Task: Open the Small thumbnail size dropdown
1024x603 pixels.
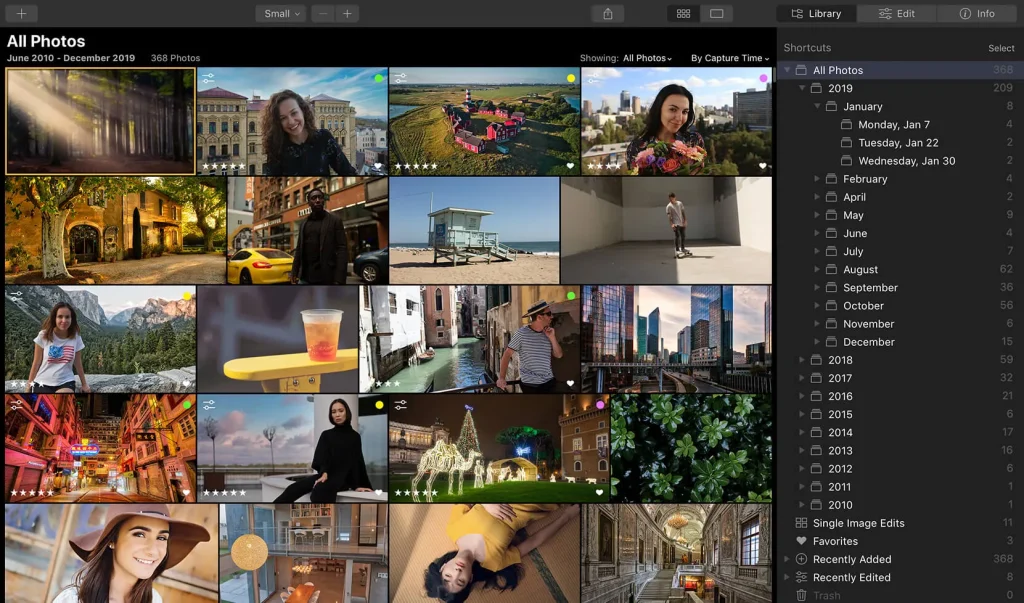Action: pos(280,14)
